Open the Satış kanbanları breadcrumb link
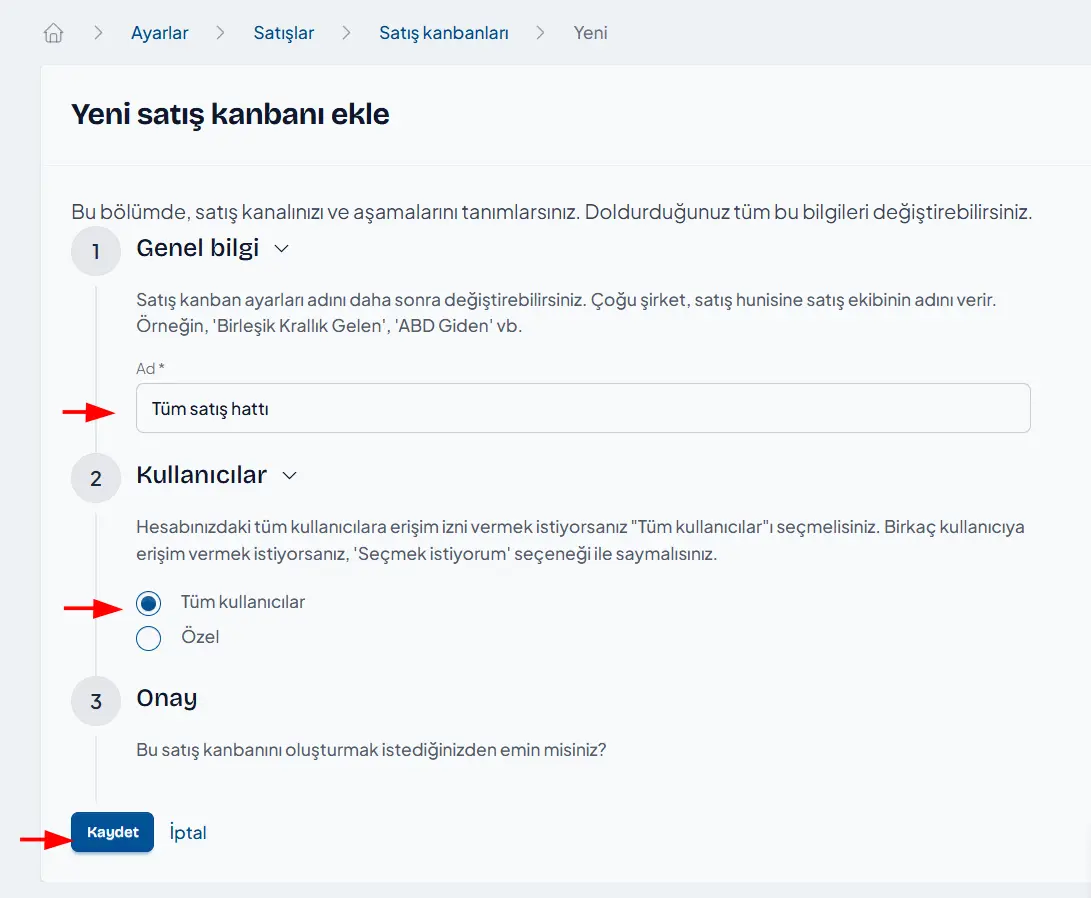The height and width of the screenshot is (898, 1091). [443, 33]
